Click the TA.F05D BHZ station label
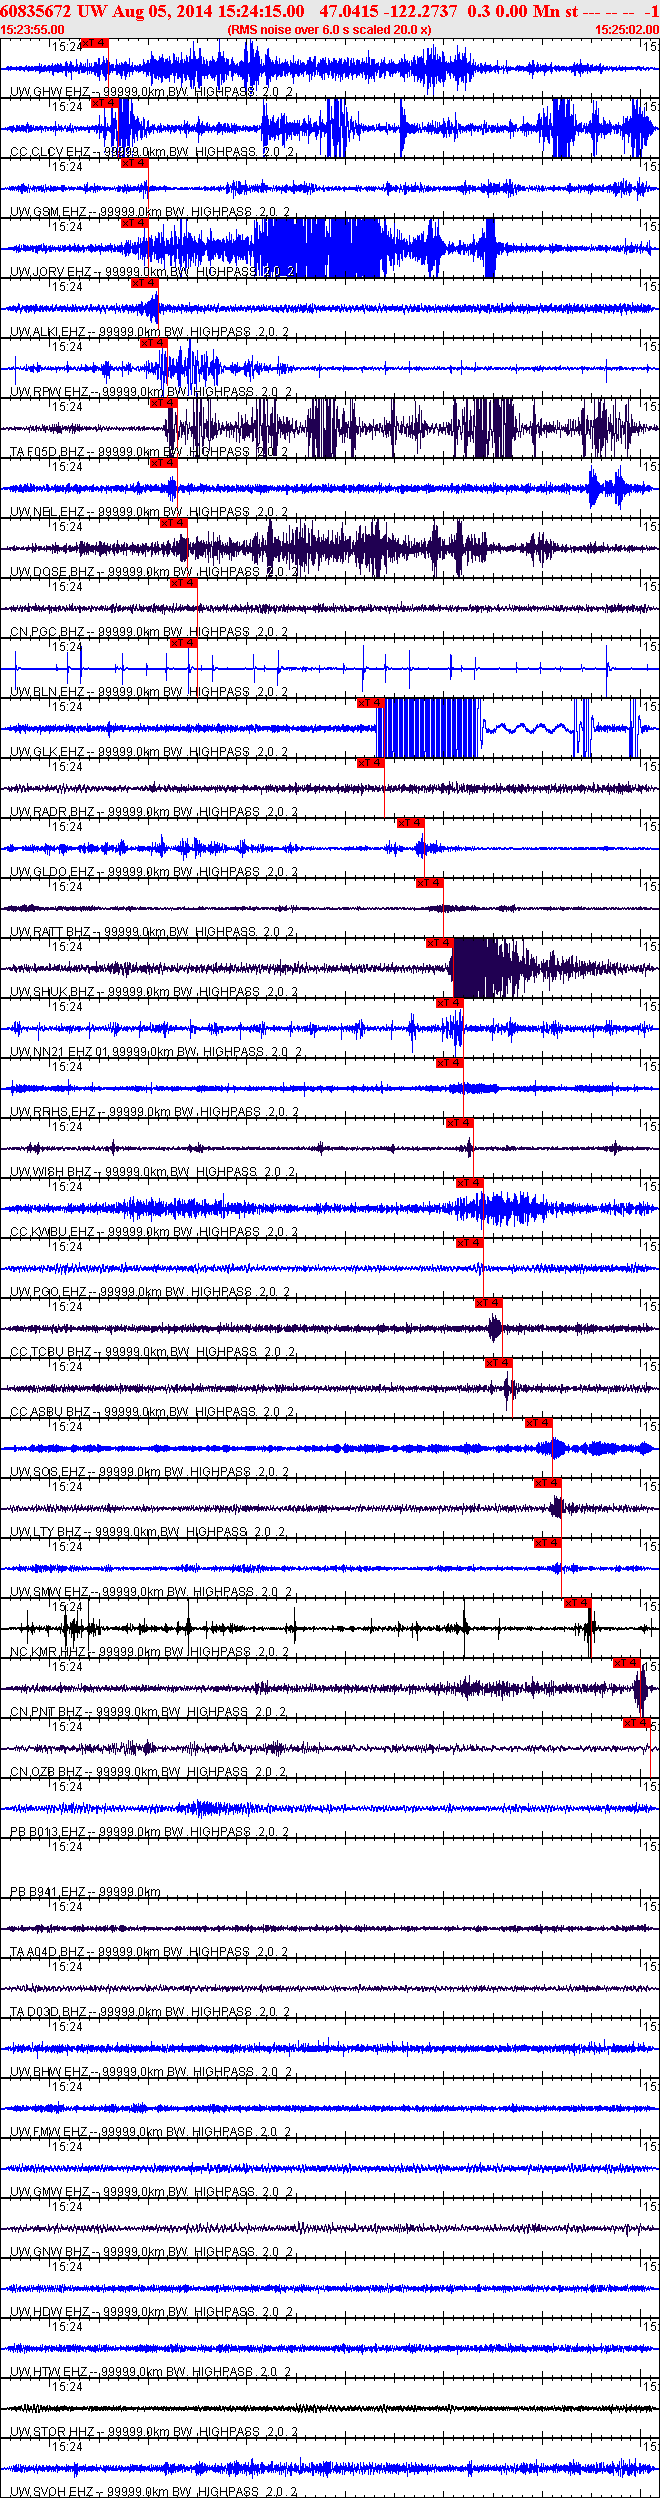The height and width of the screenshot is (2498, 660). [48, 452]
